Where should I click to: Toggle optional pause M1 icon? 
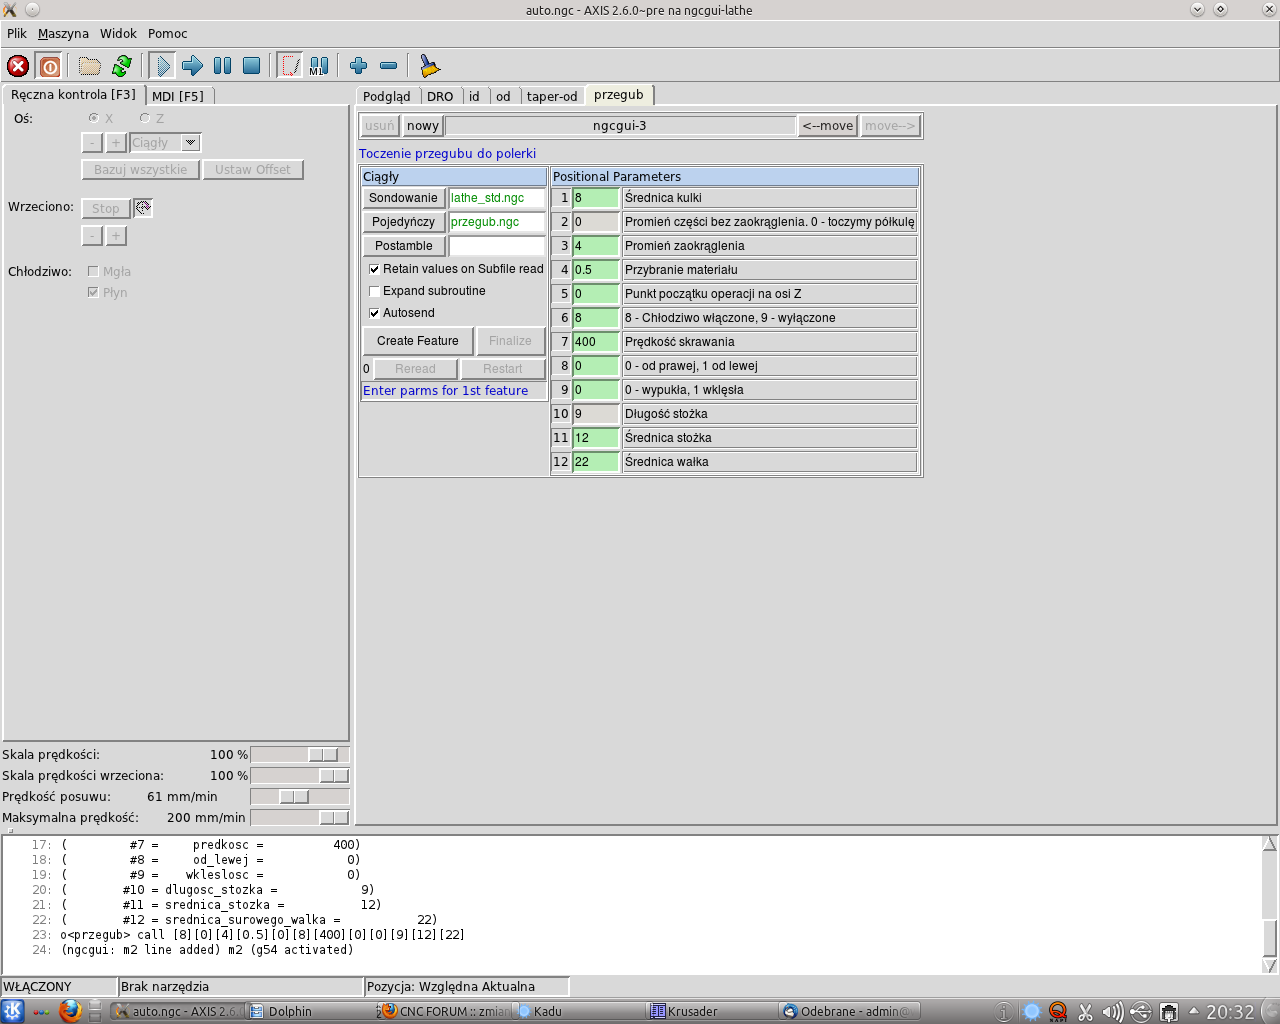tap(319, 66)
